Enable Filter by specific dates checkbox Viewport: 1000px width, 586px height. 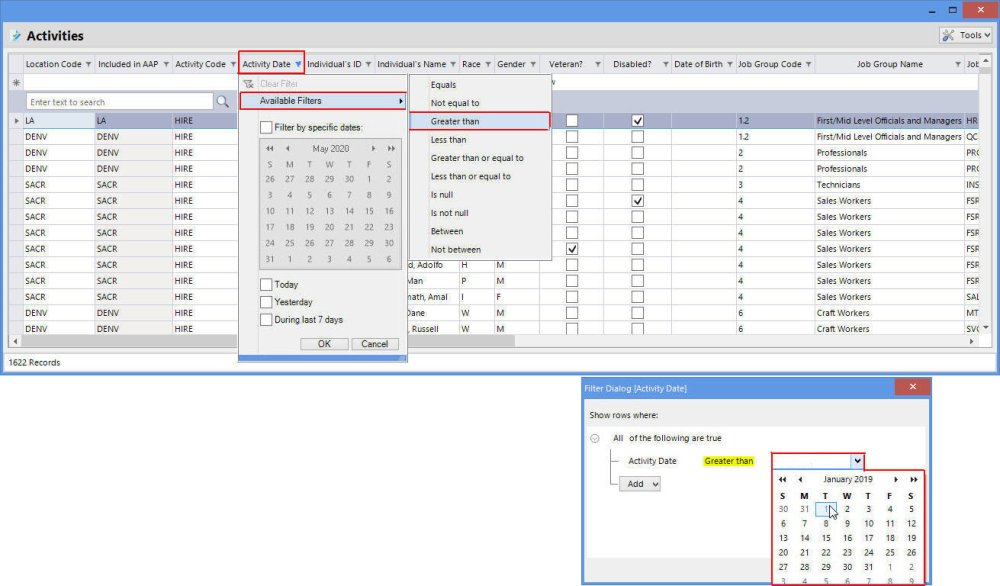pos(266,128)
